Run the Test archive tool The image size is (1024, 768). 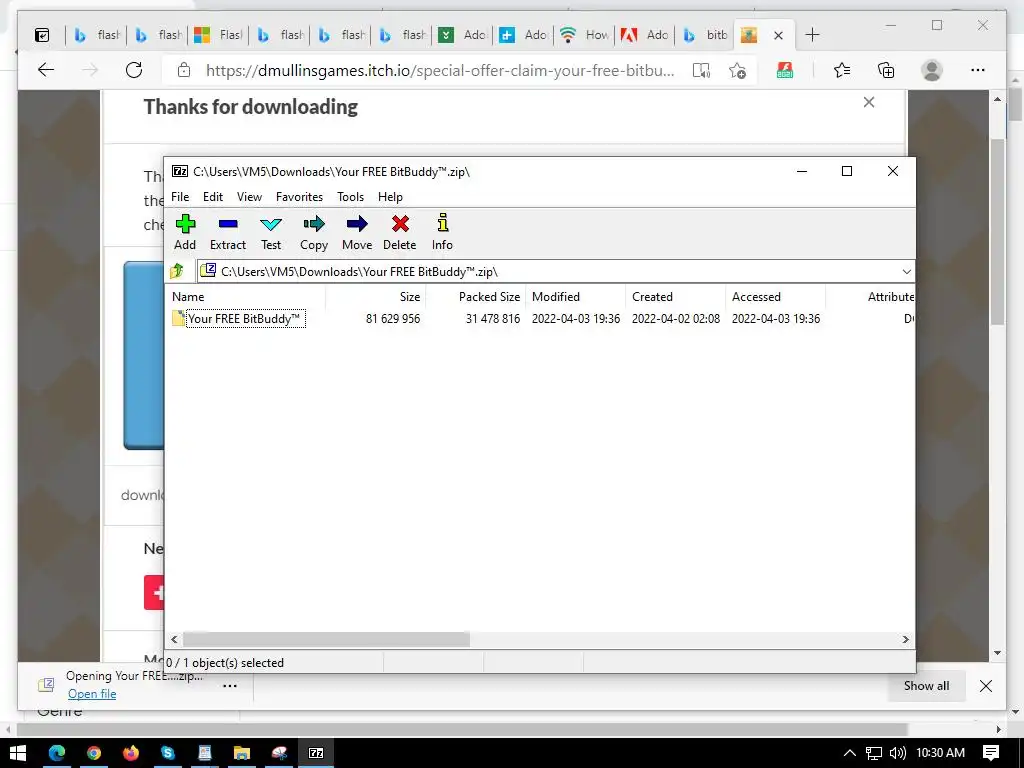pyautogui.click(x=270, y=232)
